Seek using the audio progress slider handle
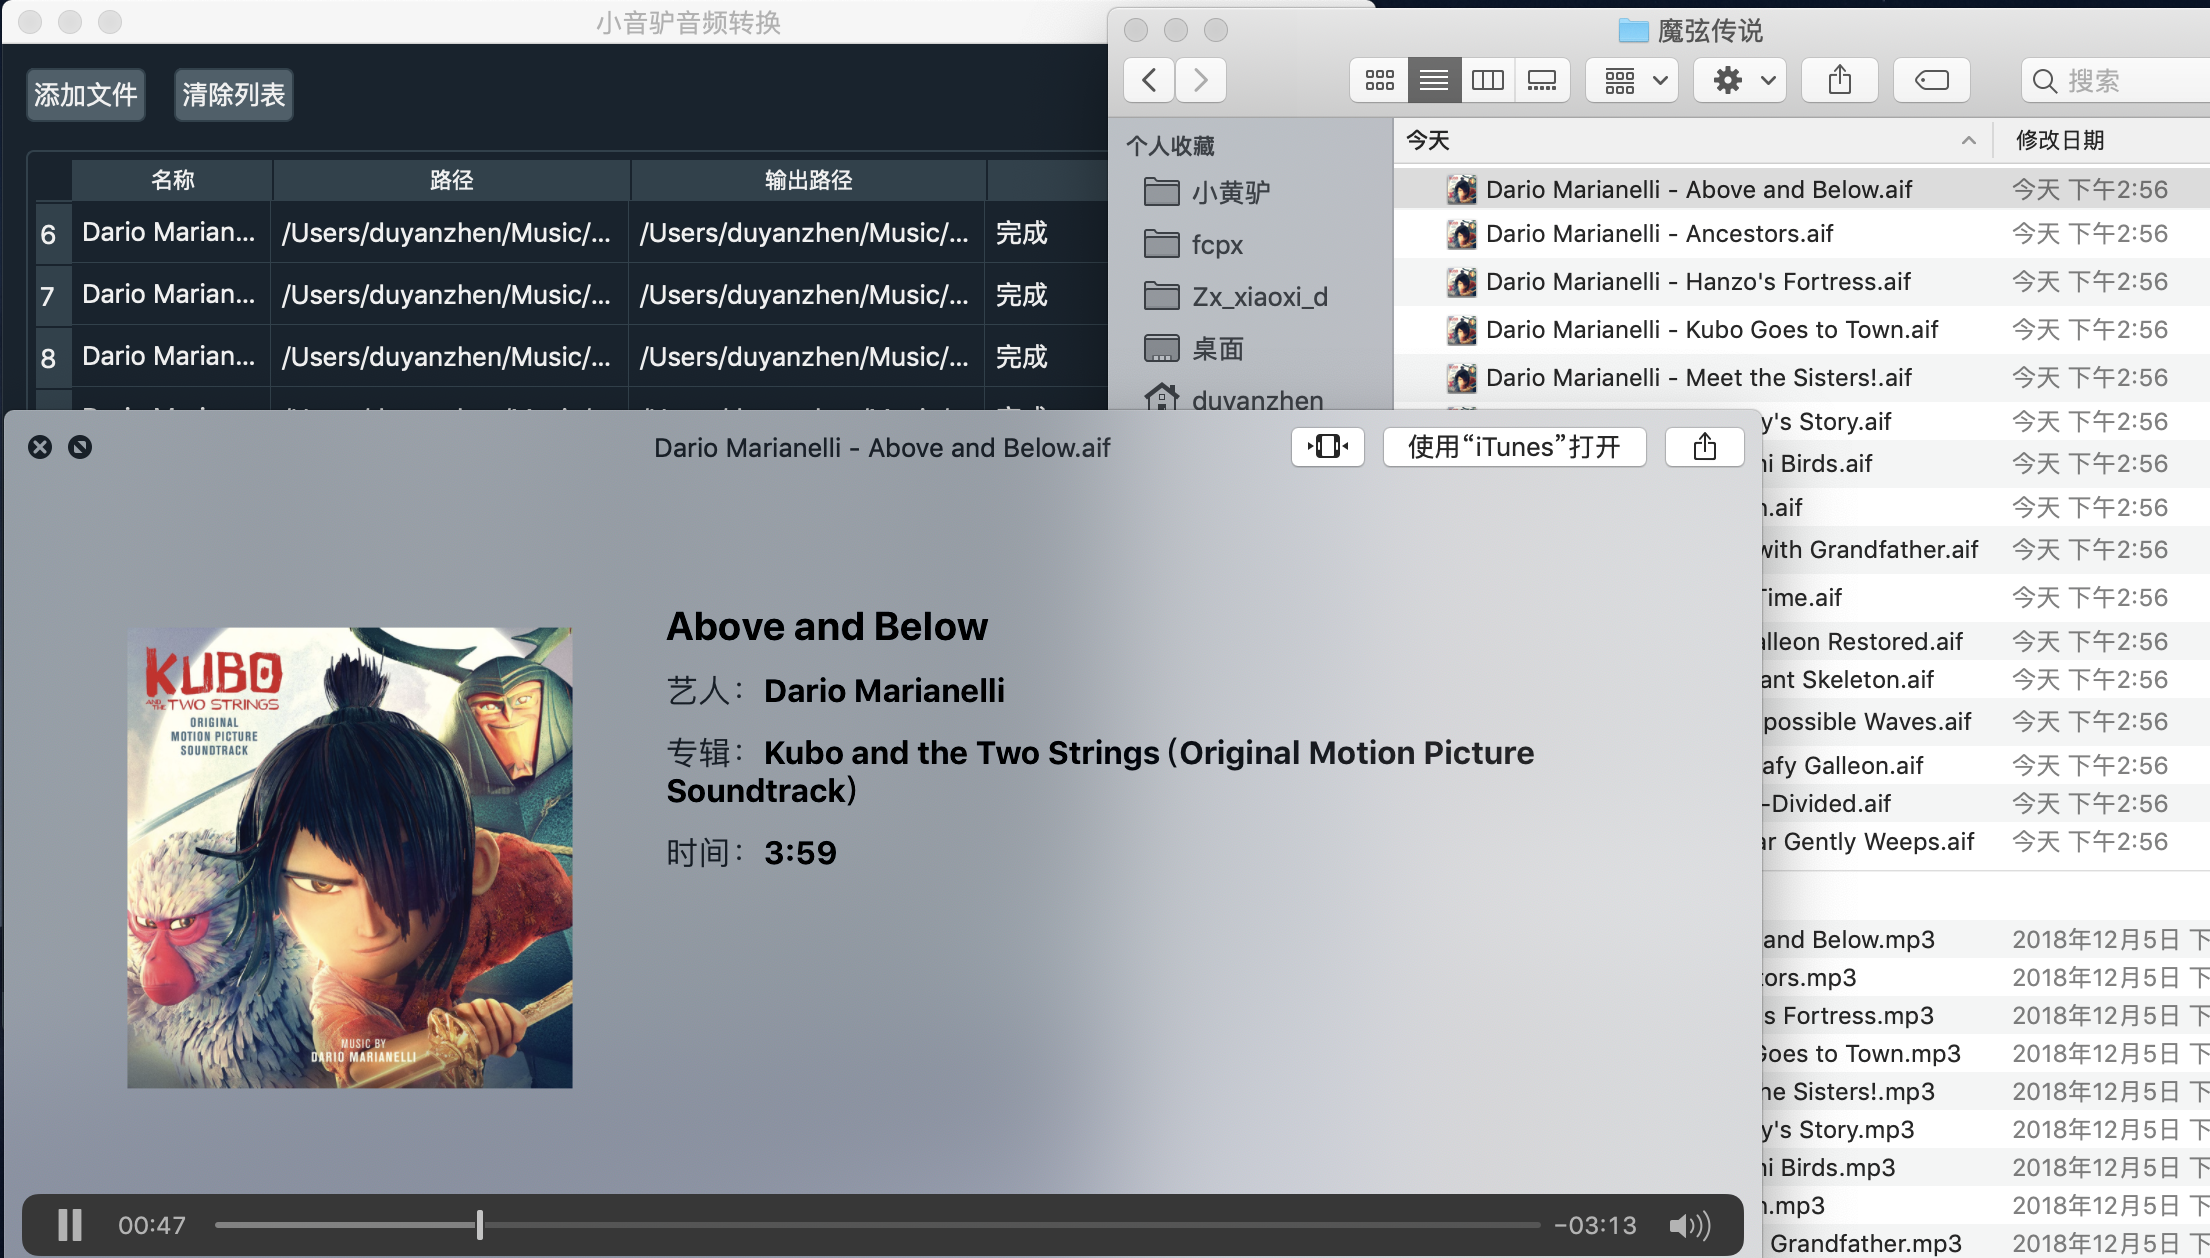This screenshot has width=2210, height=1258. tap(480, 1225)
